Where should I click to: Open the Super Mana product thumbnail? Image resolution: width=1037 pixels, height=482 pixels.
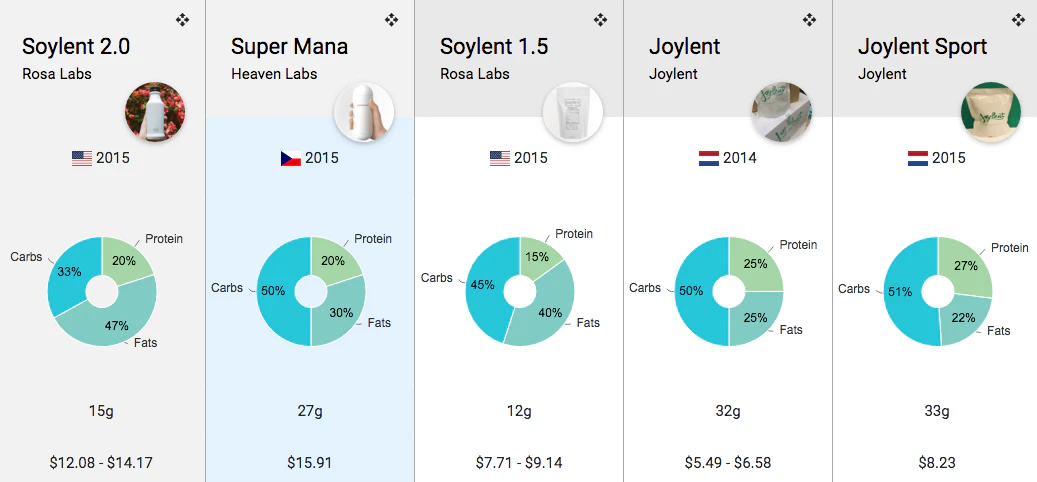pos(364,112)
